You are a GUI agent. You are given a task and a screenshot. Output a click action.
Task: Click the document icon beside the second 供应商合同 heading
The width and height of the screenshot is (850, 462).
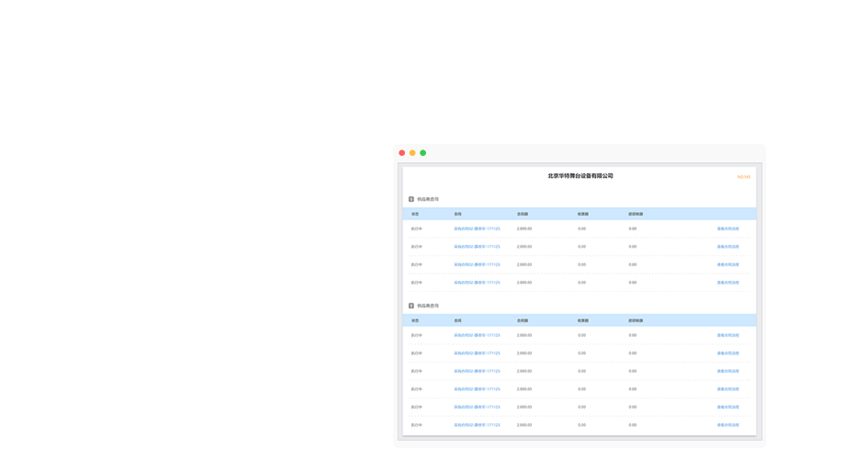[x=411, y=306]
